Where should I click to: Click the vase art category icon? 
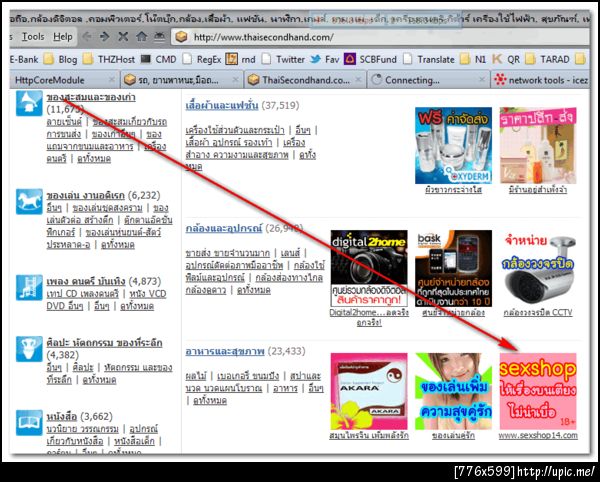pyautogui.click(x=29, y=348)
